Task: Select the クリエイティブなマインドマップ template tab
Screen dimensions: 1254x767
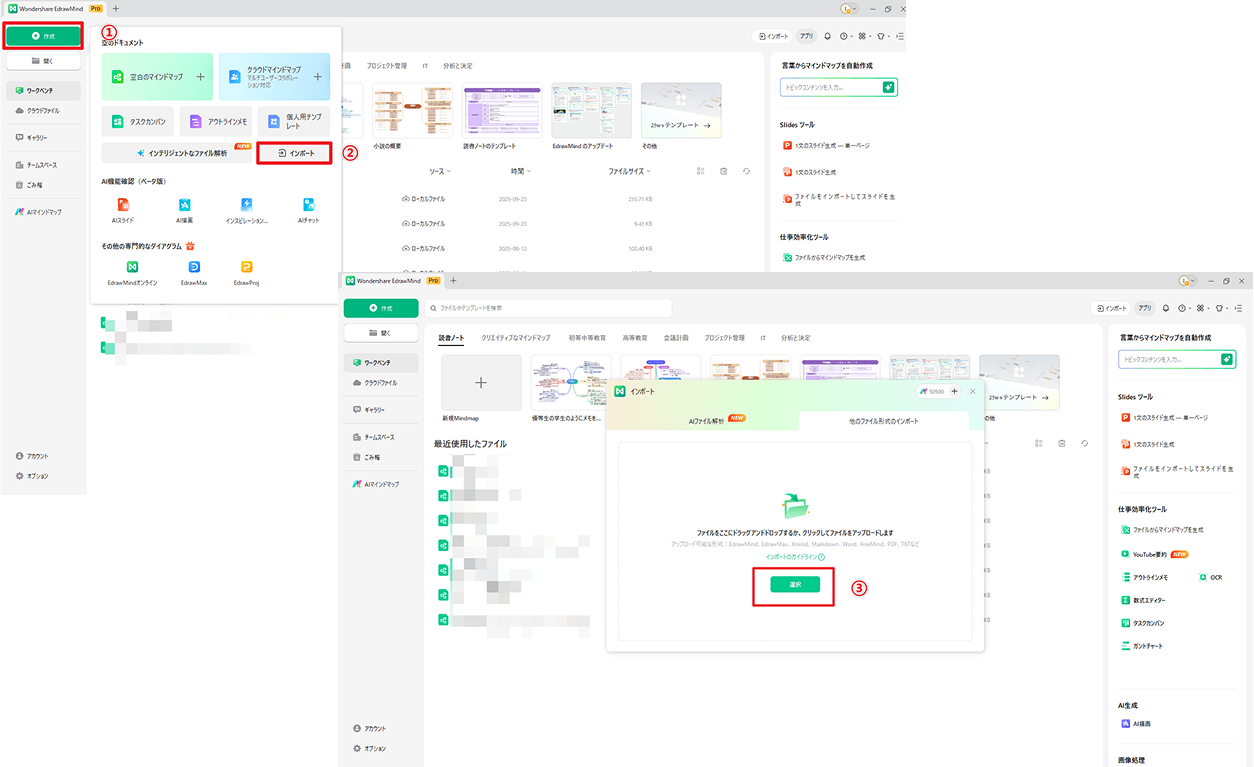Action: 515,338
